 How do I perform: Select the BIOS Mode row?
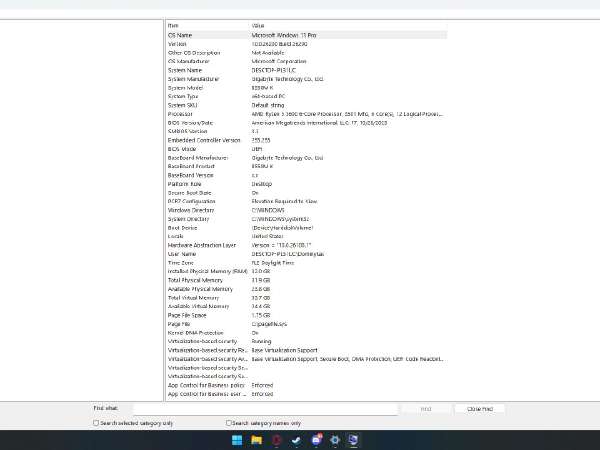(x=307, y=149)
